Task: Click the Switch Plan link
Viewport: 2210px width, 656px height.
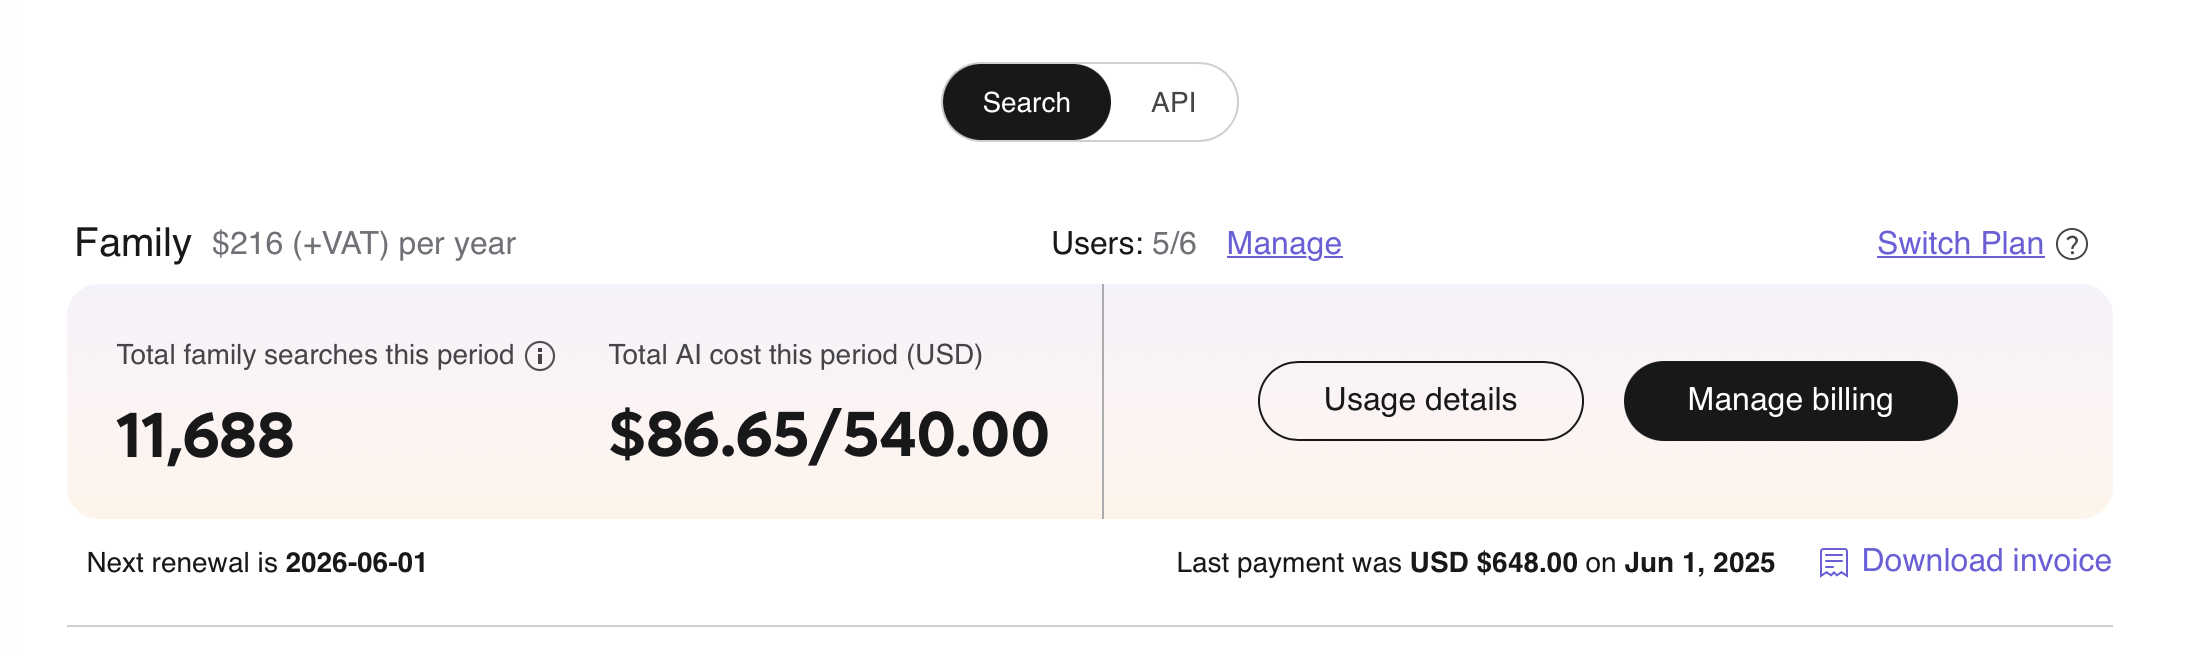Action: pyautogui.click(x=1959, y=243)
